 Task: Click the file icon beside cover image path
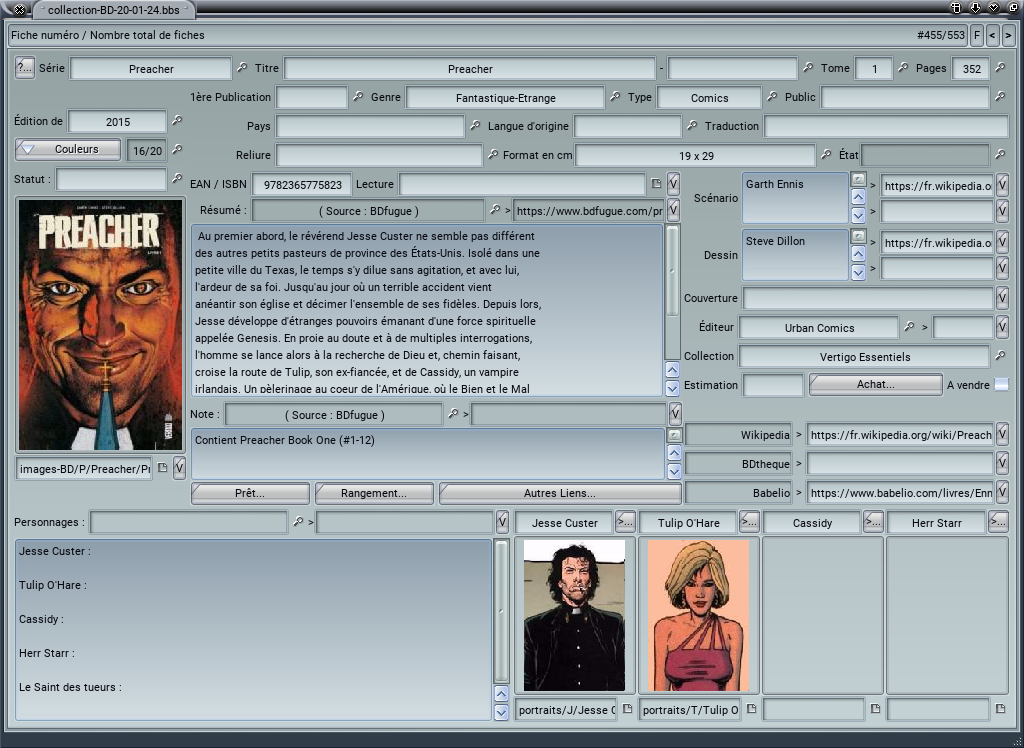(163, 468)
